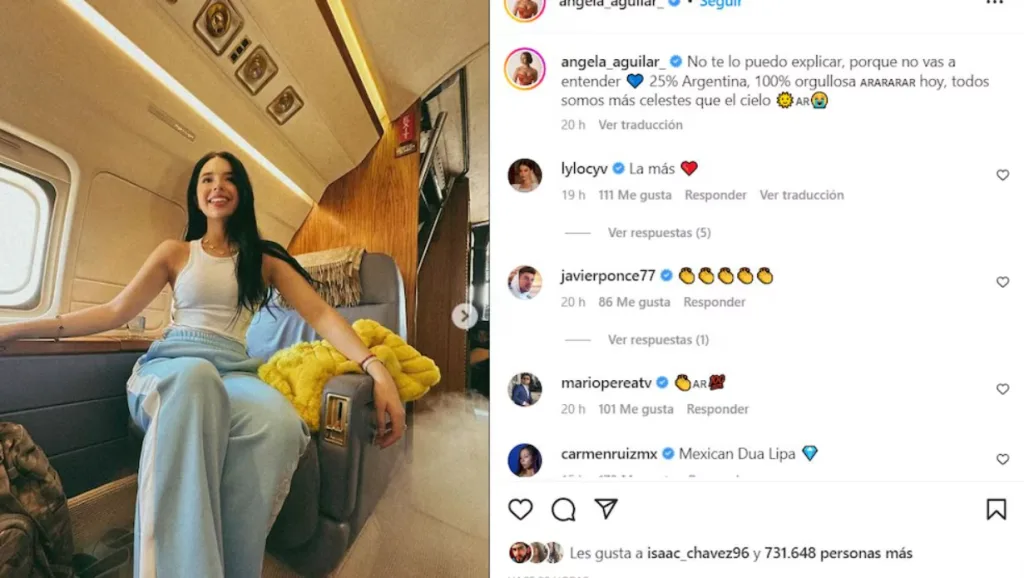Image resolution: width=1024 pixels, height=578 pixels.
Task: Save post with the bookmark icon
Action: coord(996,509)
